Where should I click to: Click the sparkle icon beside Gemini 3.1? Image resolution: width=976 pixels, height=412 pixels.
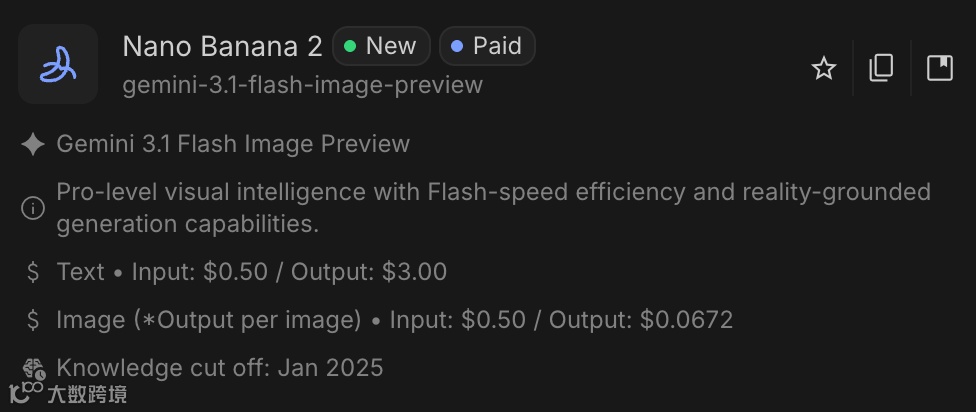(33, 144)
